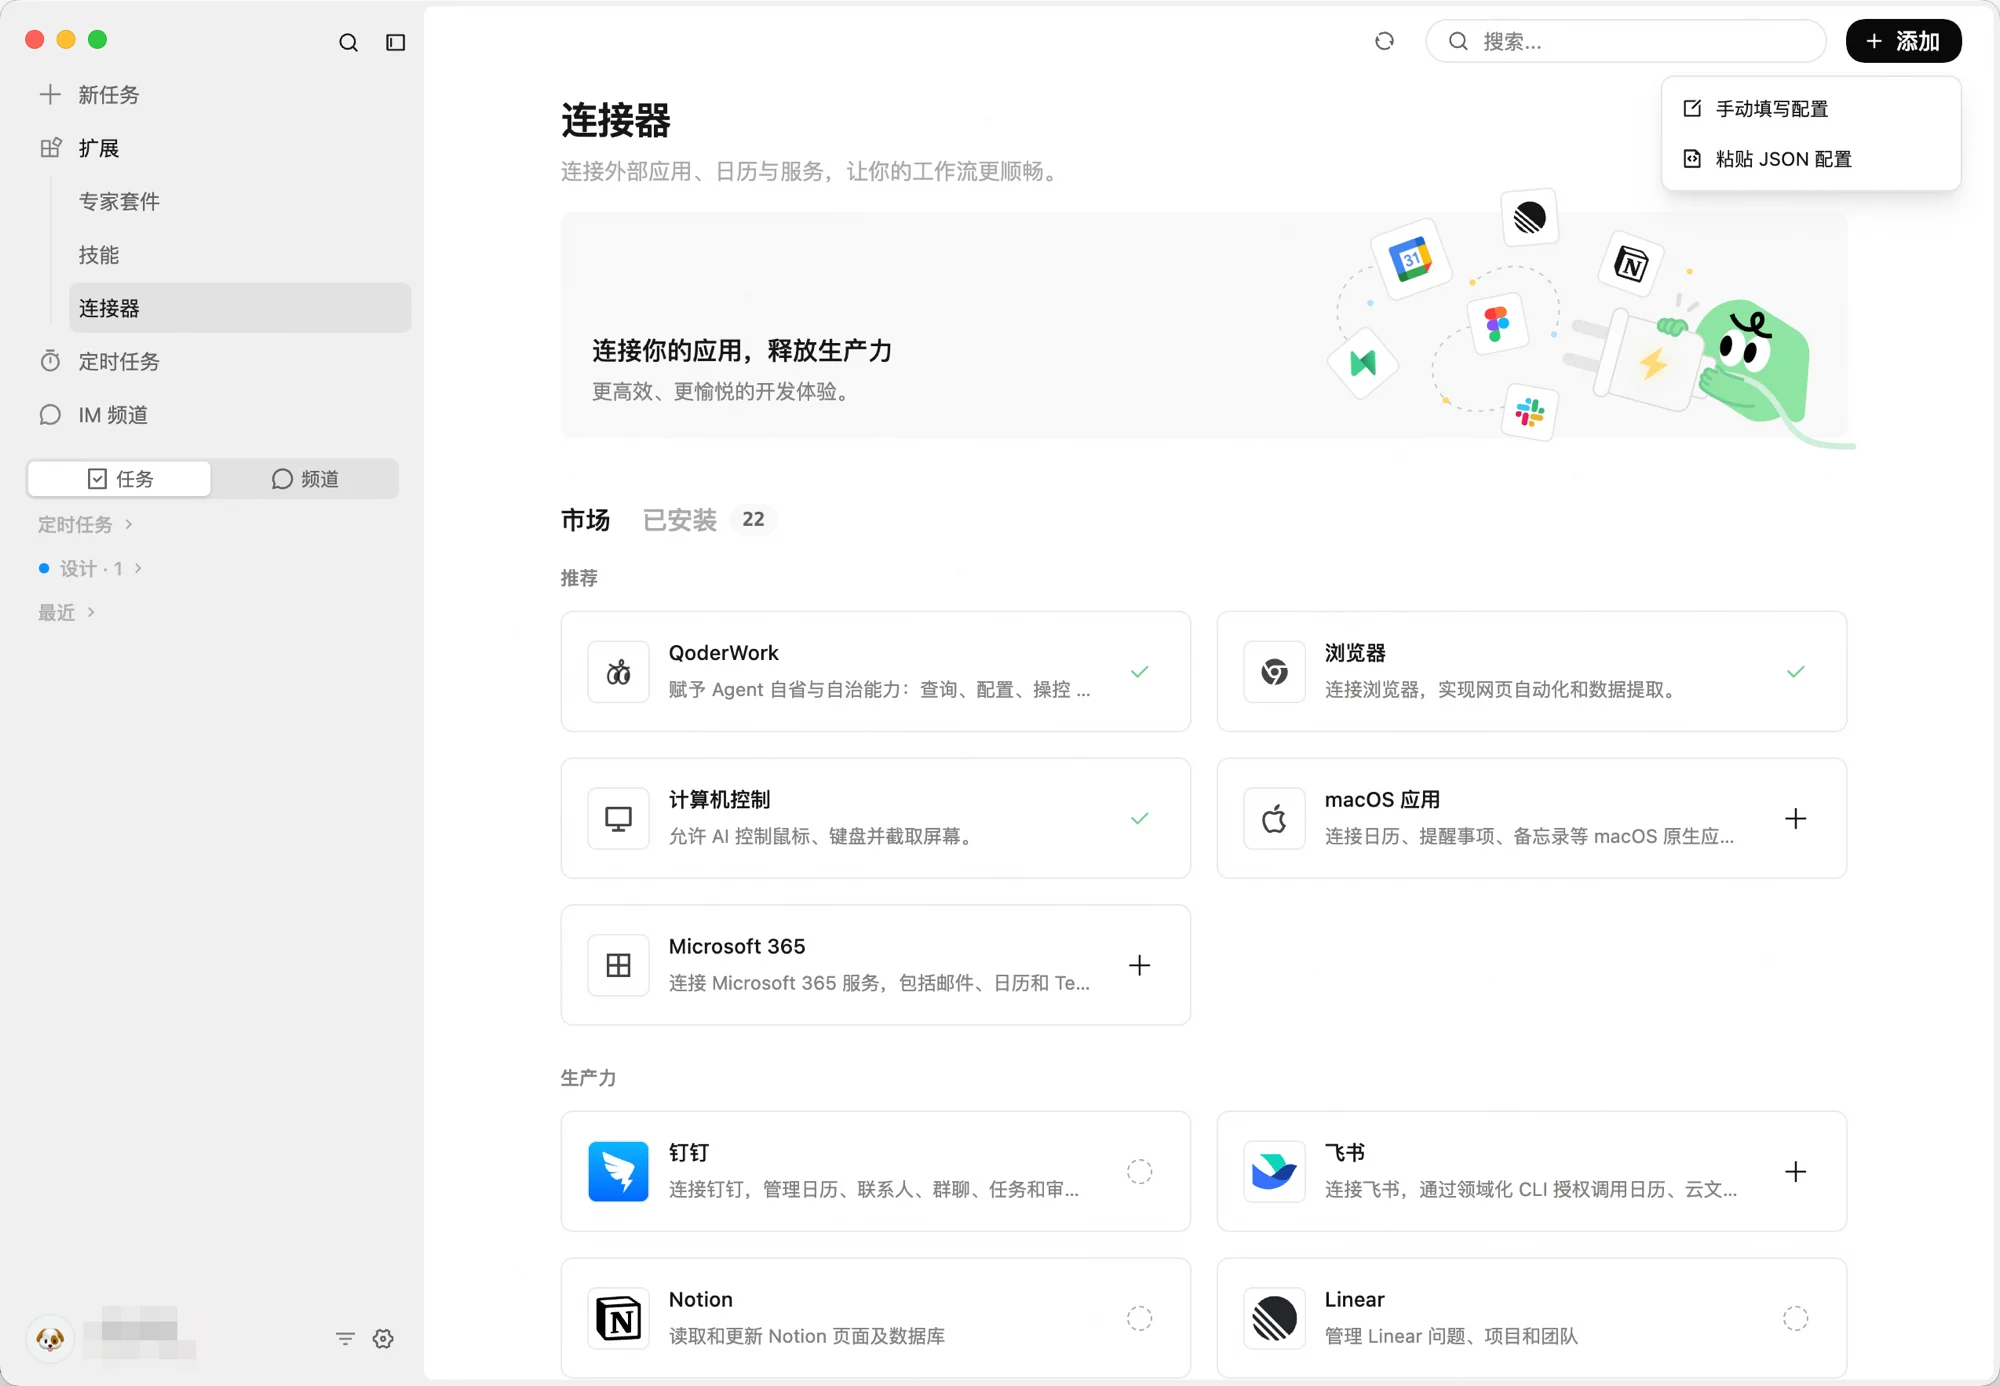Add the 飞书 connector with plus
2000x1386 pixels.
point(1796,1171)
